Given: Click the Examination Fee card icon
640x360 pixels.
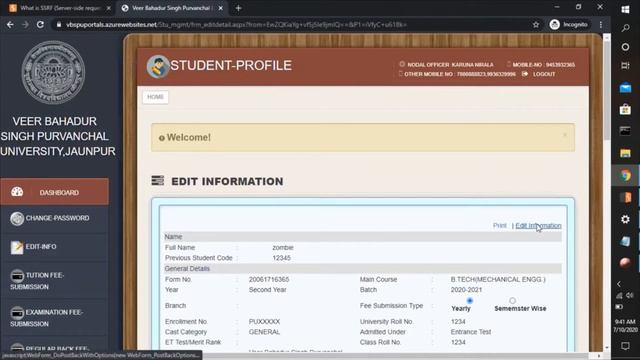Looking at the screenshot, I should point(17,313).
